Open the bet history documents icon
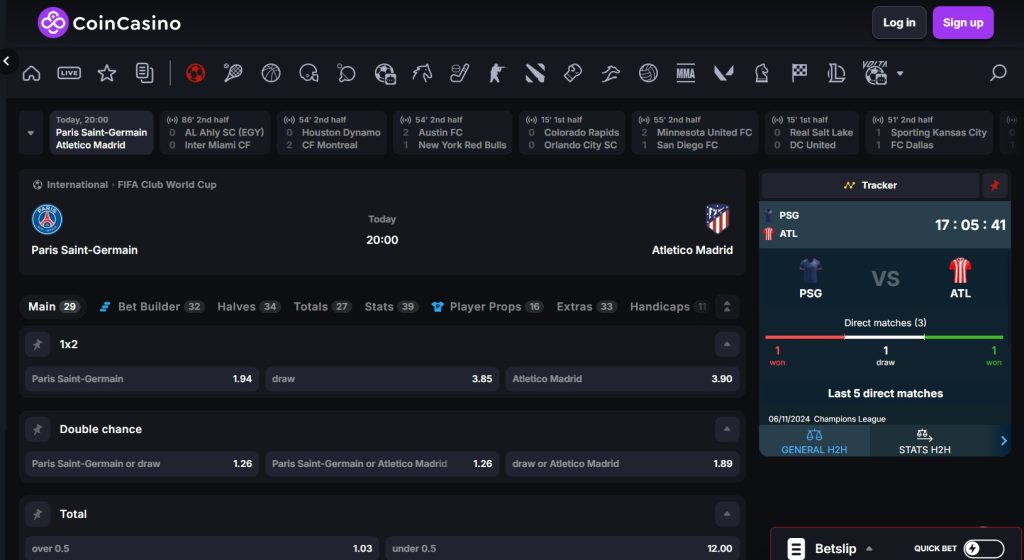Viewport: 1024px width, 560px height. tap(144, 73)
